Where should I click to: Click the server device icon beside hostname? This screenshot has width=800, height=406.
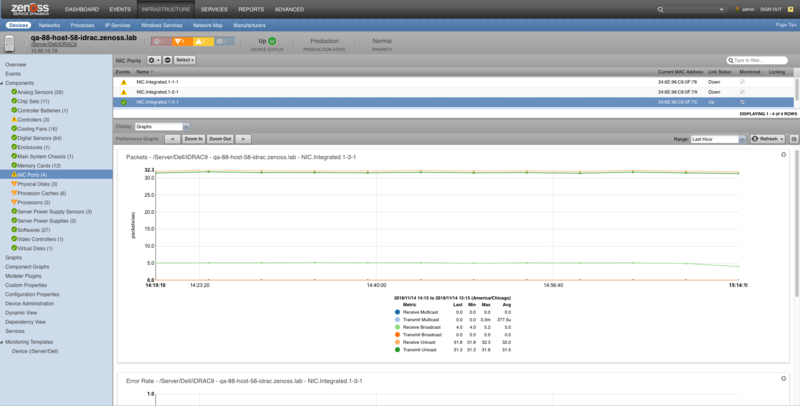(x=10, y=43)
